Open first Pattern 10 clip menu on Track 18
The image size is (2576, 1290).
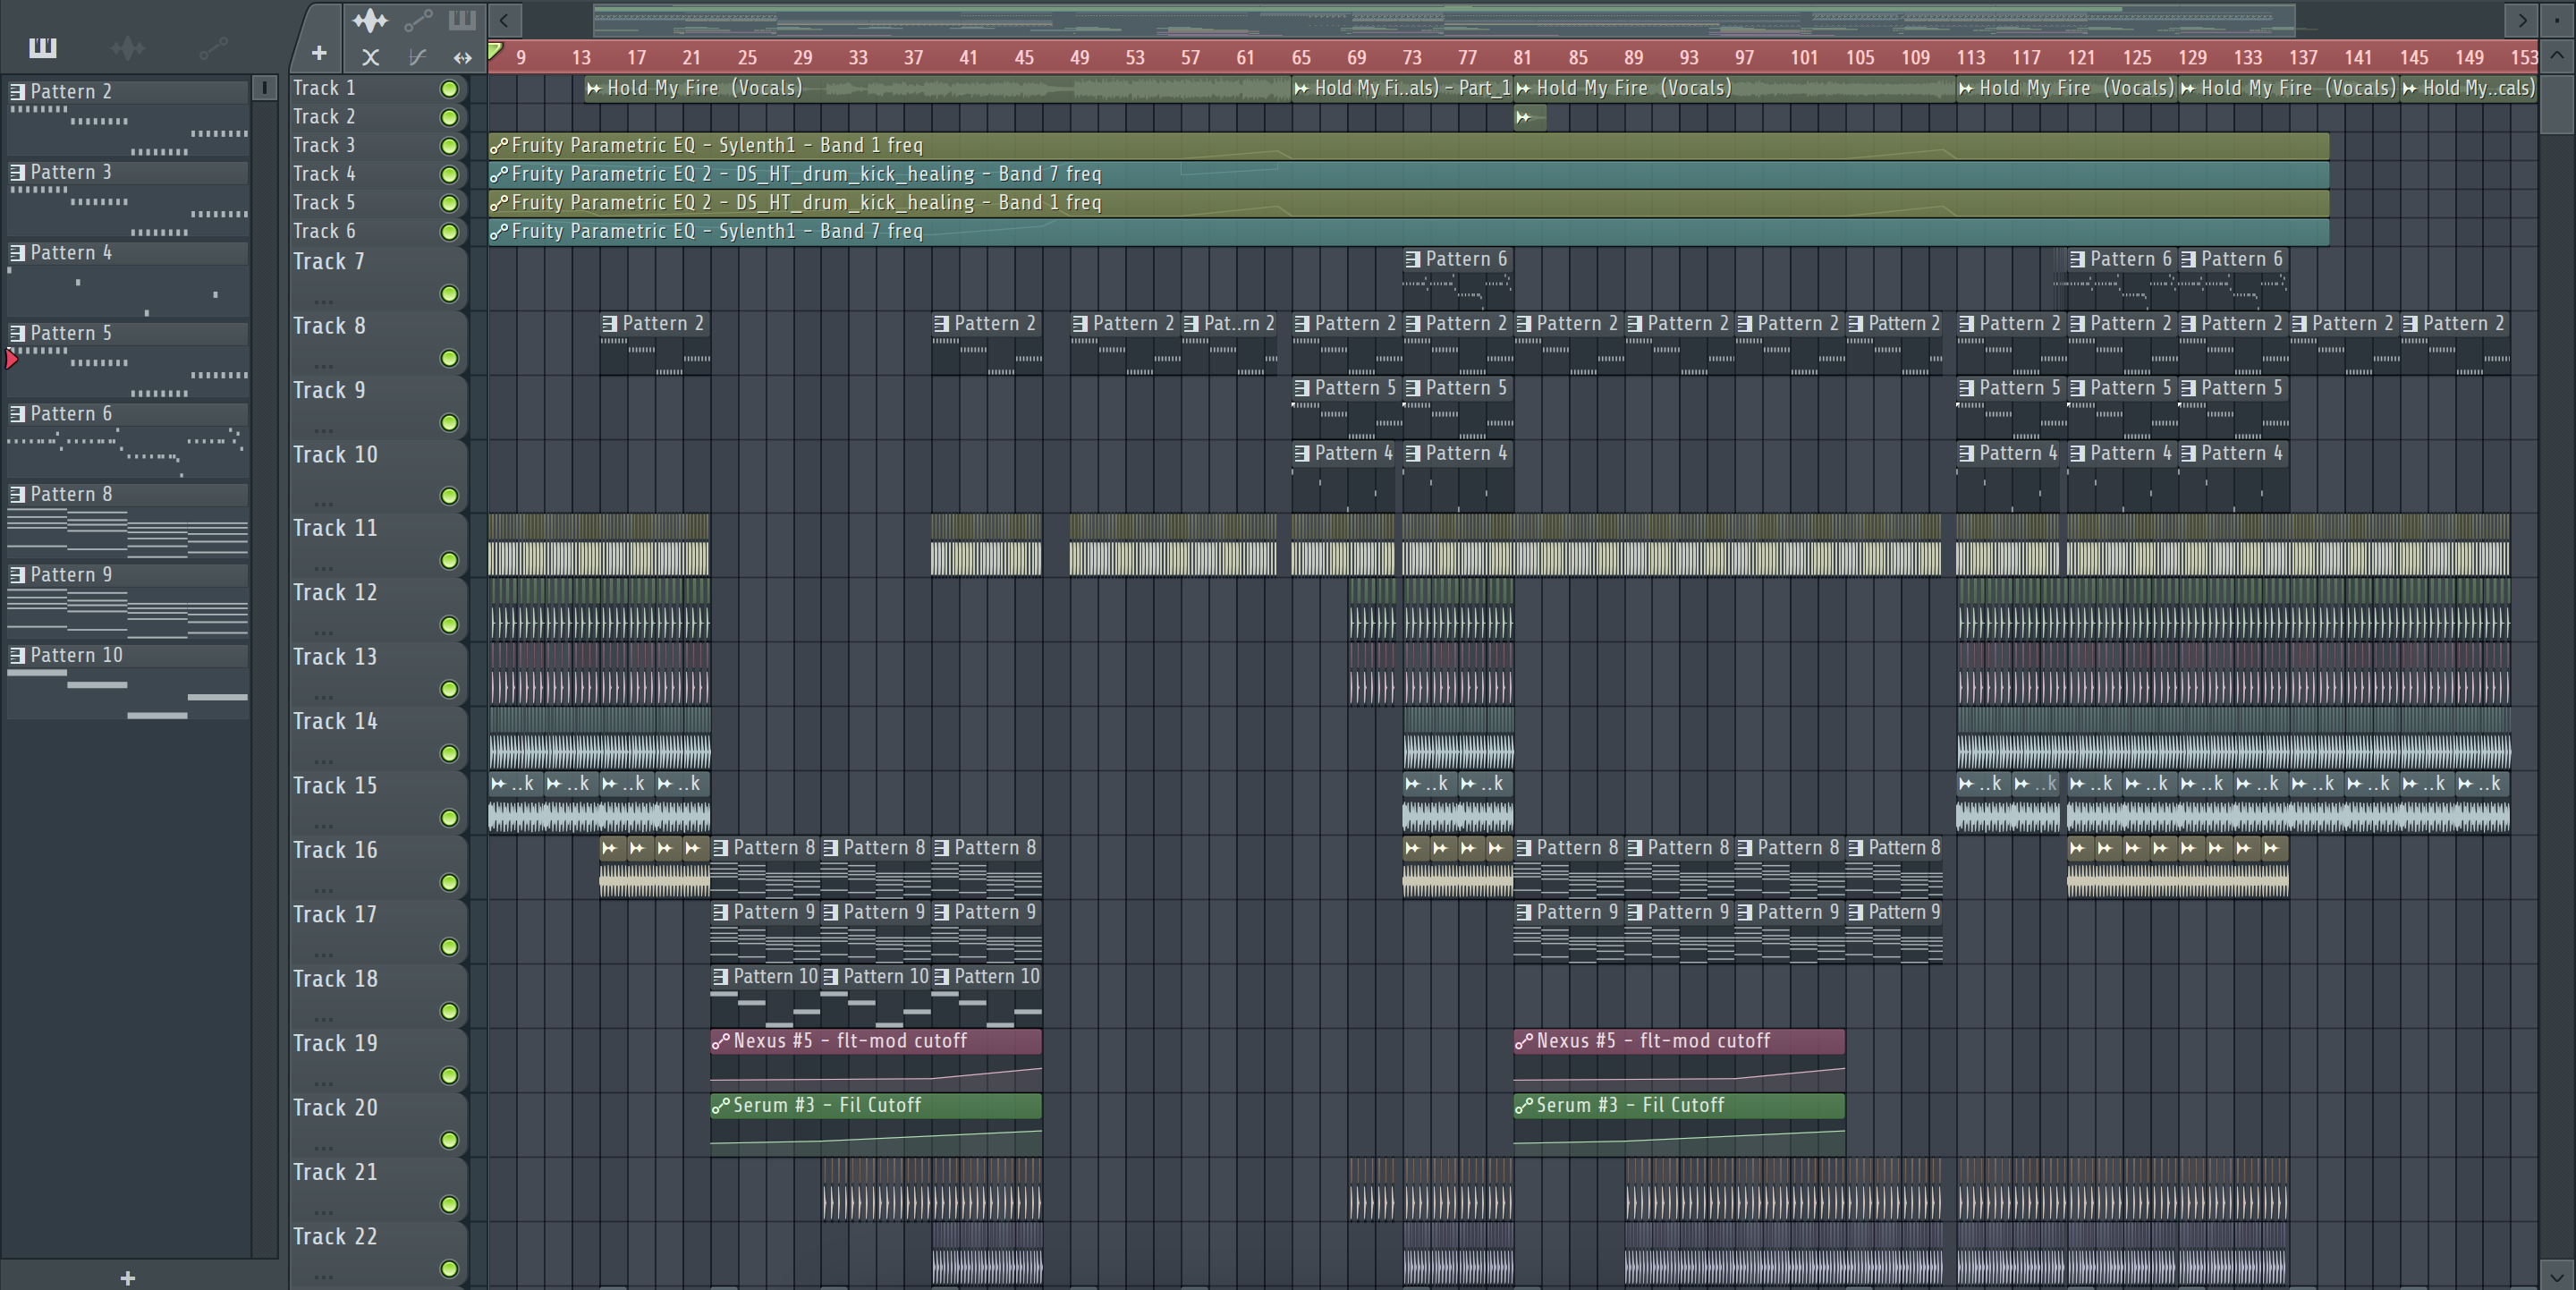tap(721, 977)
